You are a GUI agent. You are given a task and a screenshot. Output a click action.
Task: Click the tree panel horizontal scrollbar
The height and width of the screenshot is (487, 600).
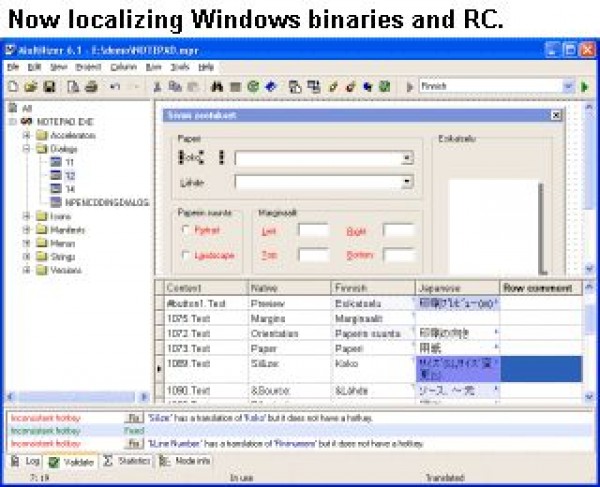point(78,397)
